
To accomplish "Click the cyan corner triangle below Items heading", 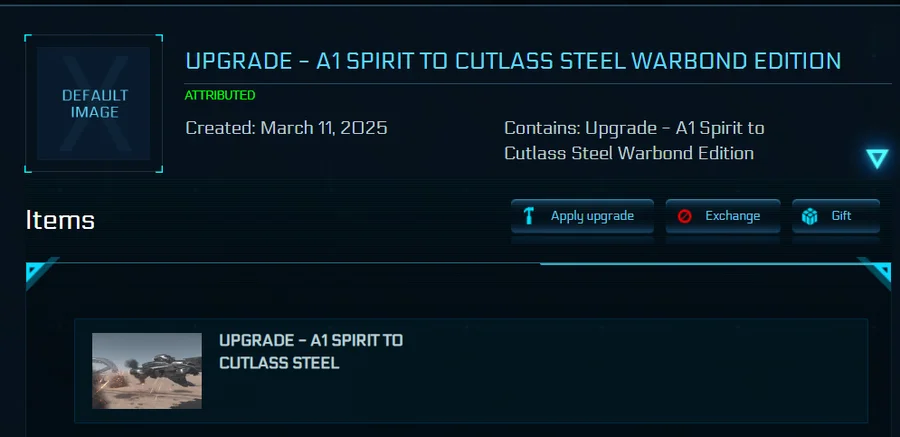I will [x=40, y=273].
